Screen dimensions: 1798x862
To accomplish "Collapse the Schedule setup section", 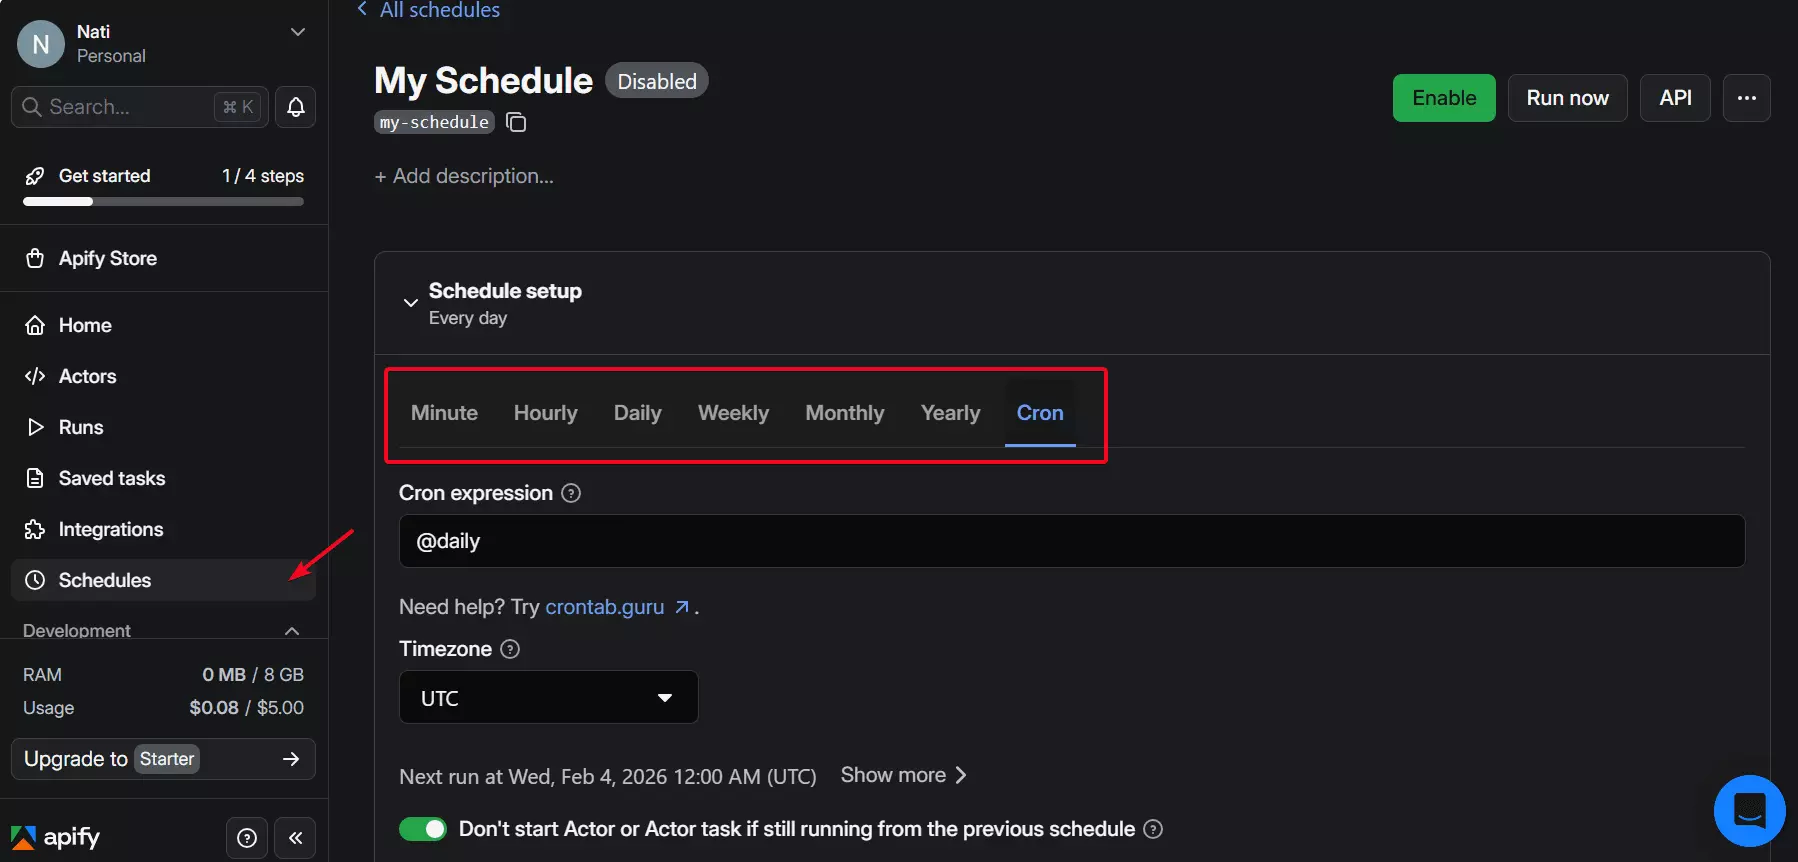I will [x=410, y=303].
